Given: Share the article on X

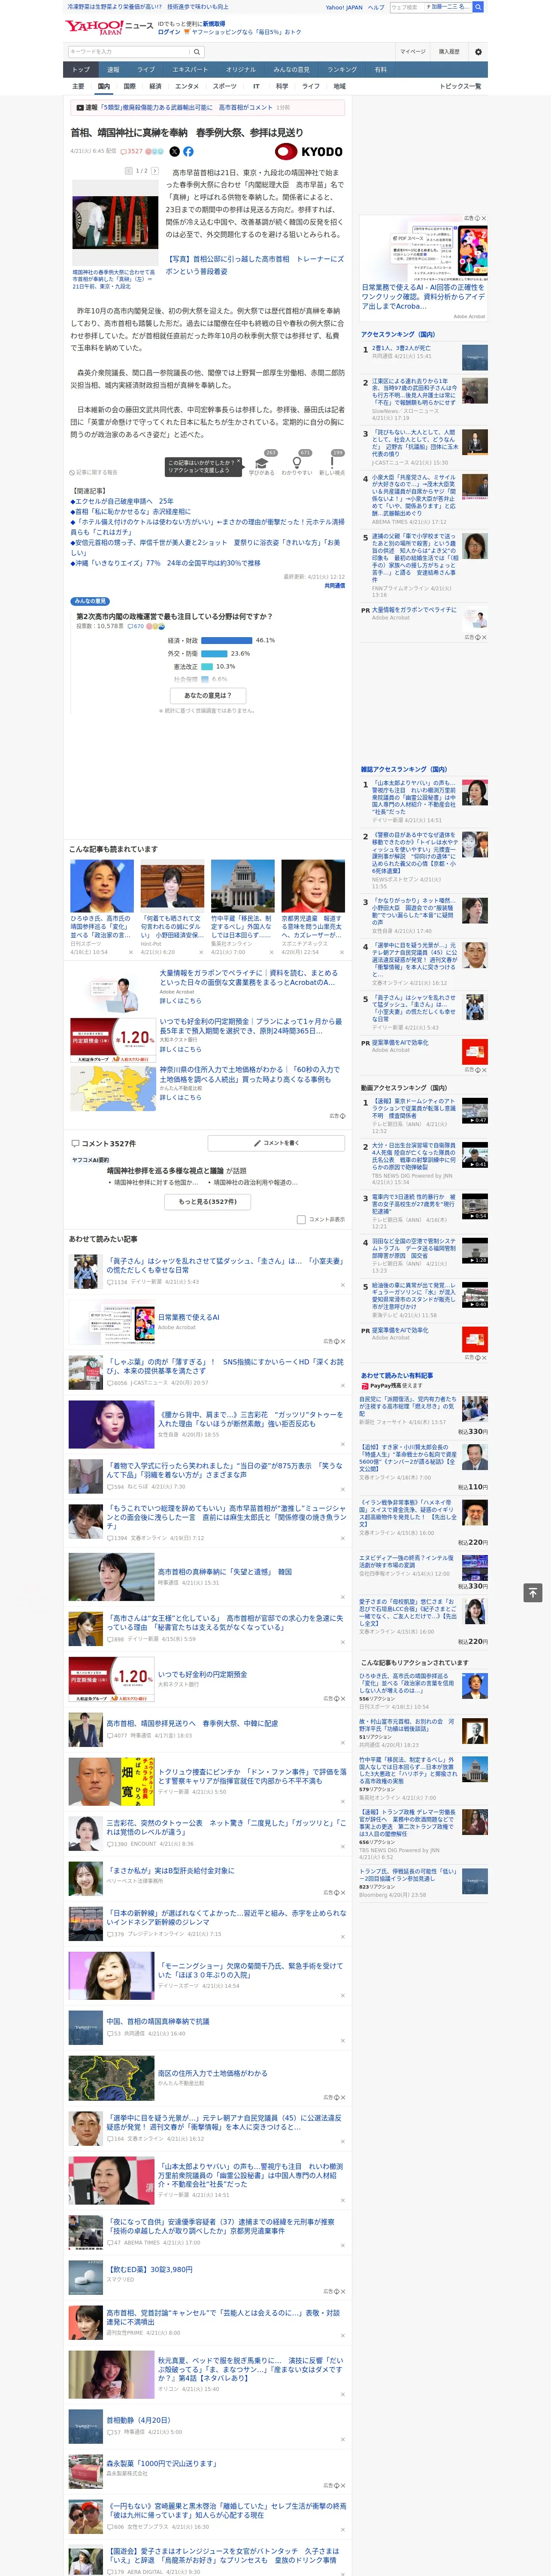Looking at the screenshot, I should tap(174, 151).
